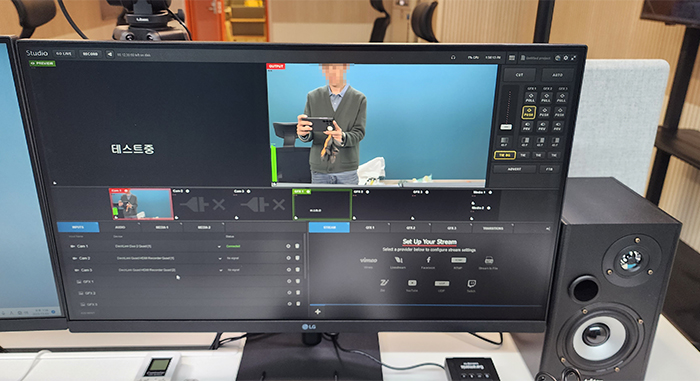
Task: Toggle Cam 2 input visibility eye icon
Action: click(288, 258)
